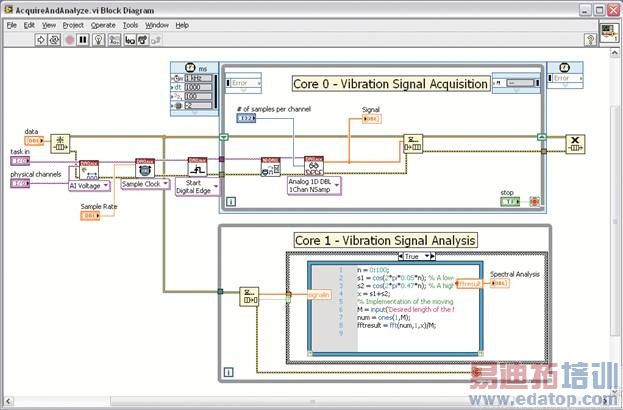Click the processor assignment -2 value
Screen dimensions: 623x410
pyautogui.click(x=198, y=106)
